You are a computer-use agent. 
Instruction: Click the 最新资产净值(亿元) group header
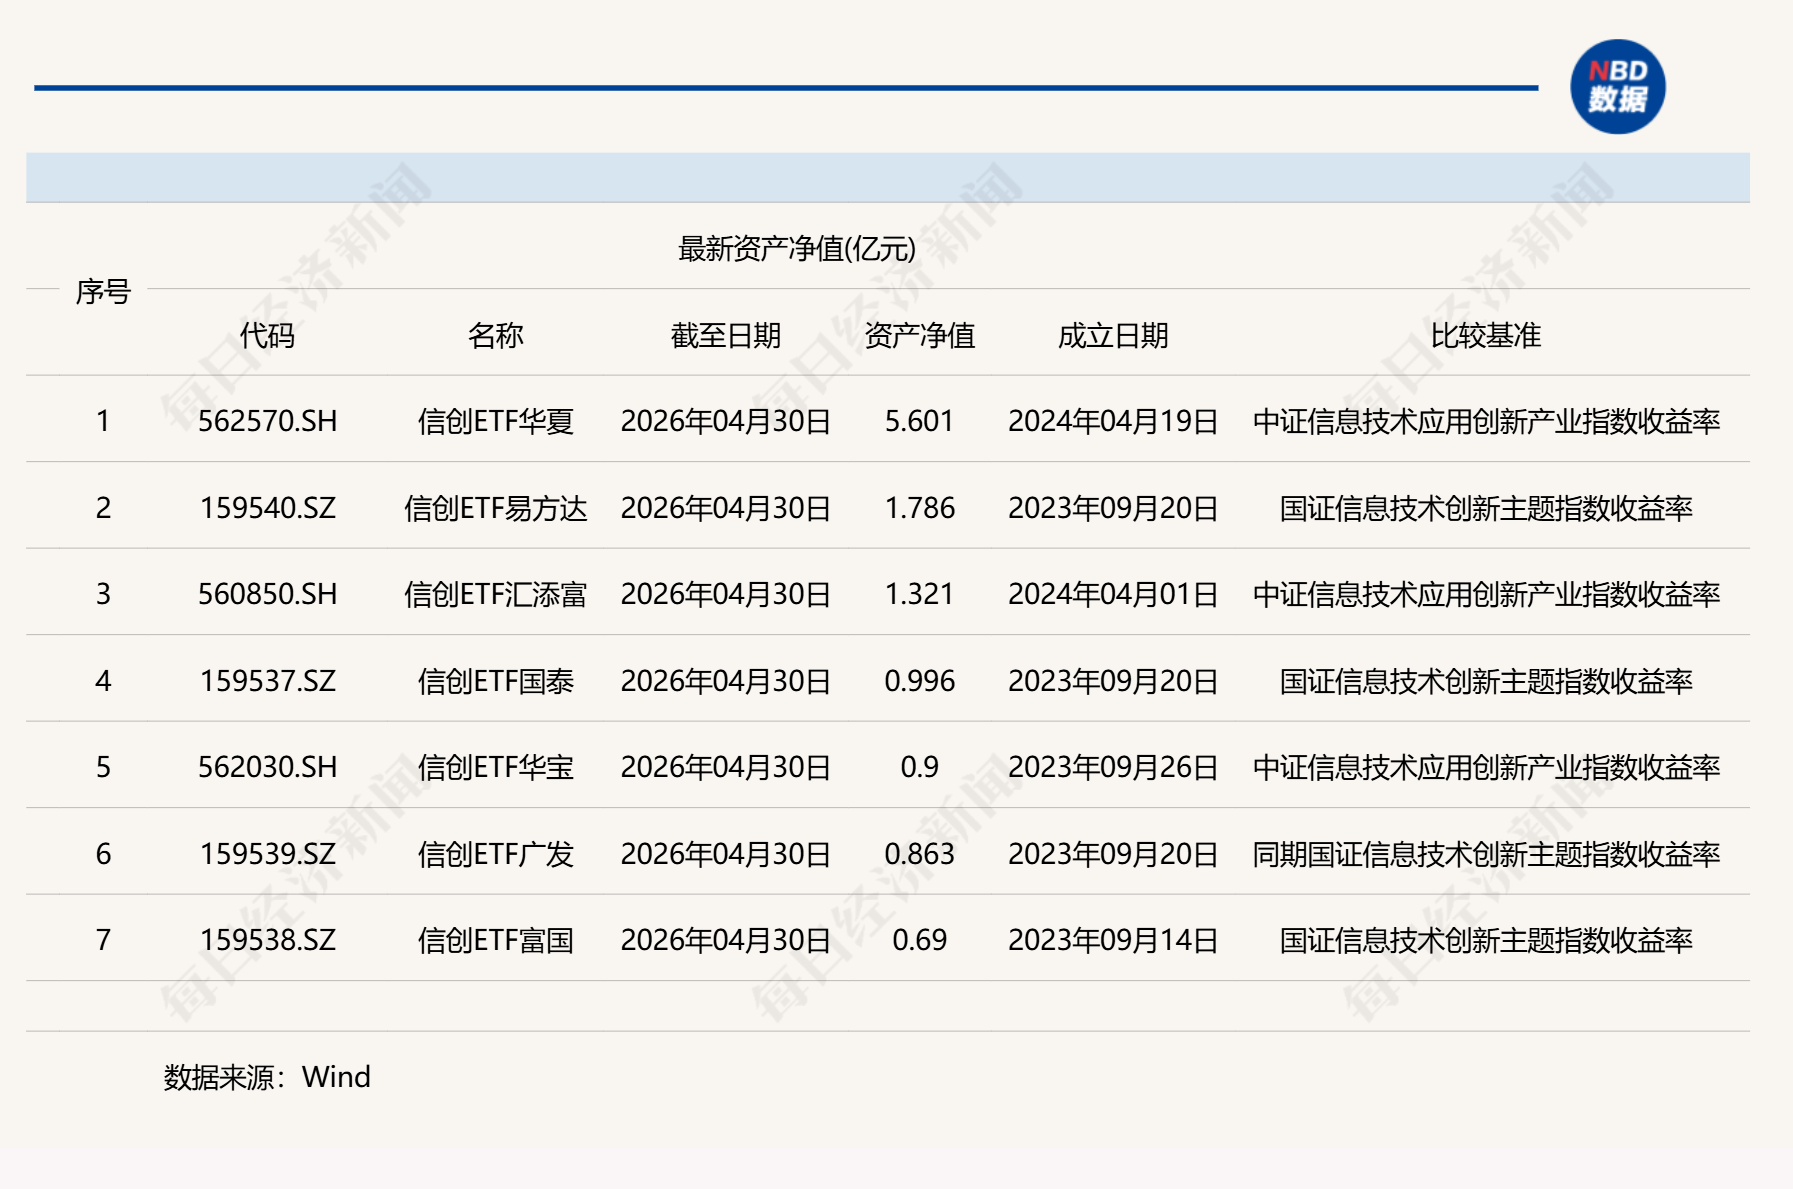(797, 248)
